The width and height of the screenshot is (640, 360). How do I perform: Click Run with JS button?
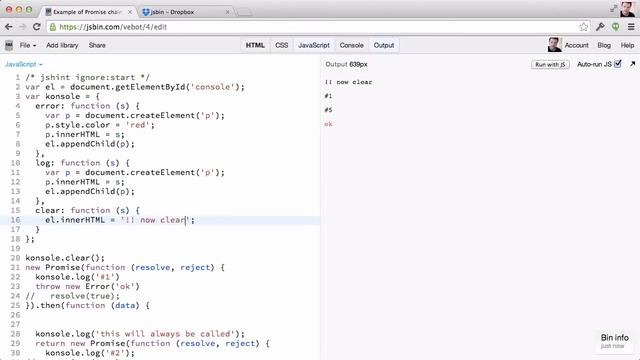(x=550, y=64)
